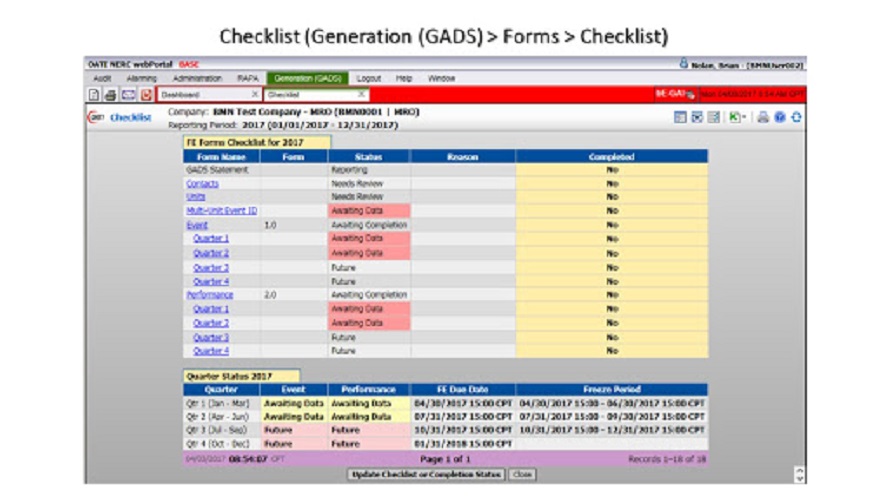The height and width of the screenshot is (500, 890).
Task: Click Update Checklist or Completion Status button
Action: pyautogui.click(x=426, y=474)
